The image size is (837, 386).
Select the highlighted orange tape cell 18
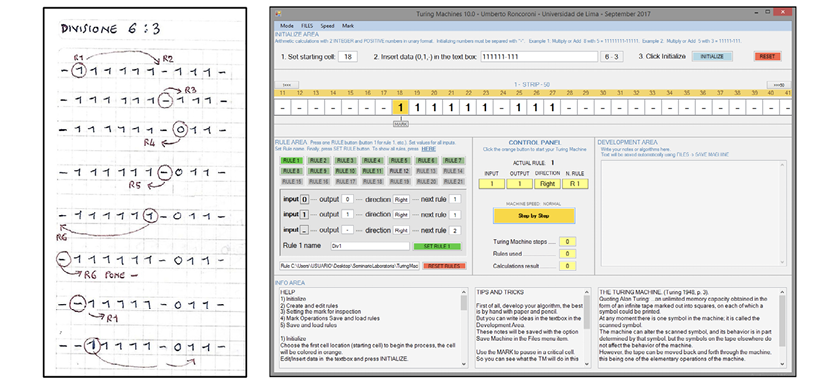pyautogui.click(x=400, y=108)
